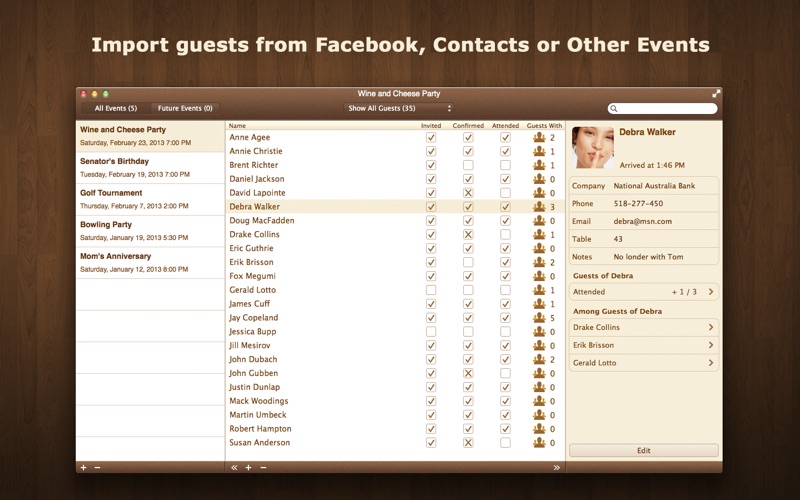The height and width of the screenshot is (500, 800).
Task: Click Anne Agee's guests-with people icon
Action: pos(539,137)
